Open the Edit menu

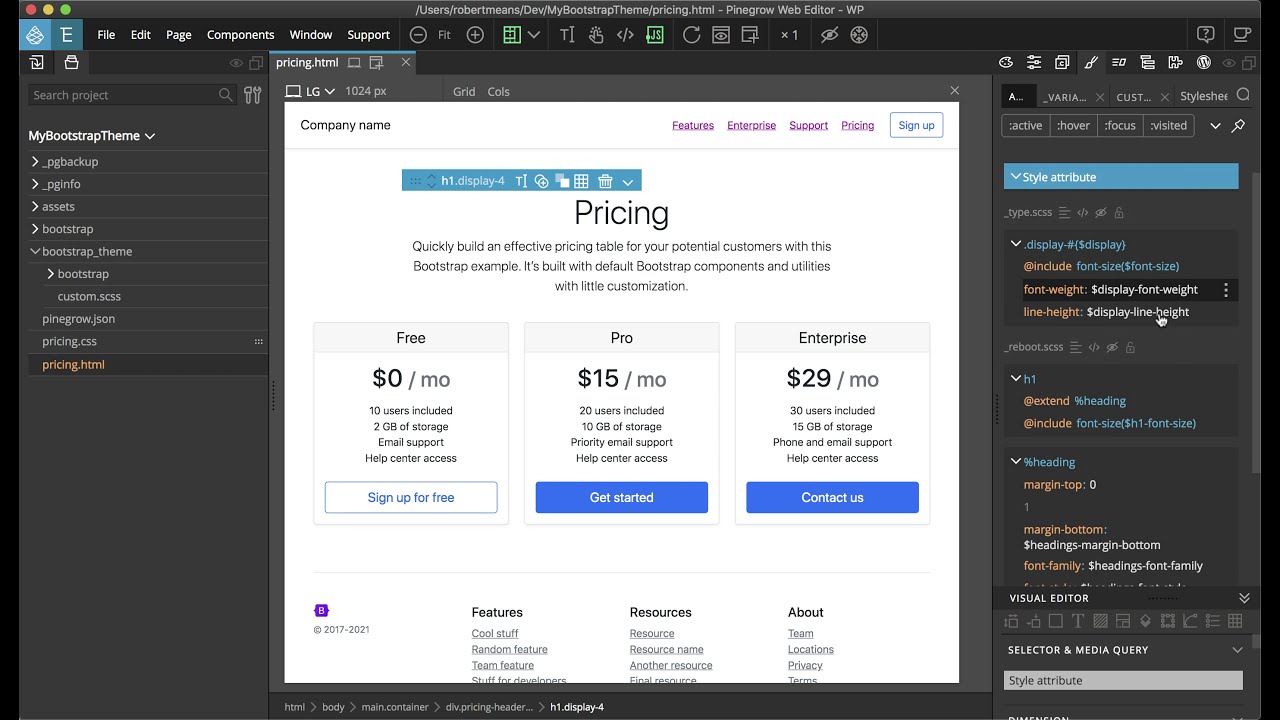(141, 34)
